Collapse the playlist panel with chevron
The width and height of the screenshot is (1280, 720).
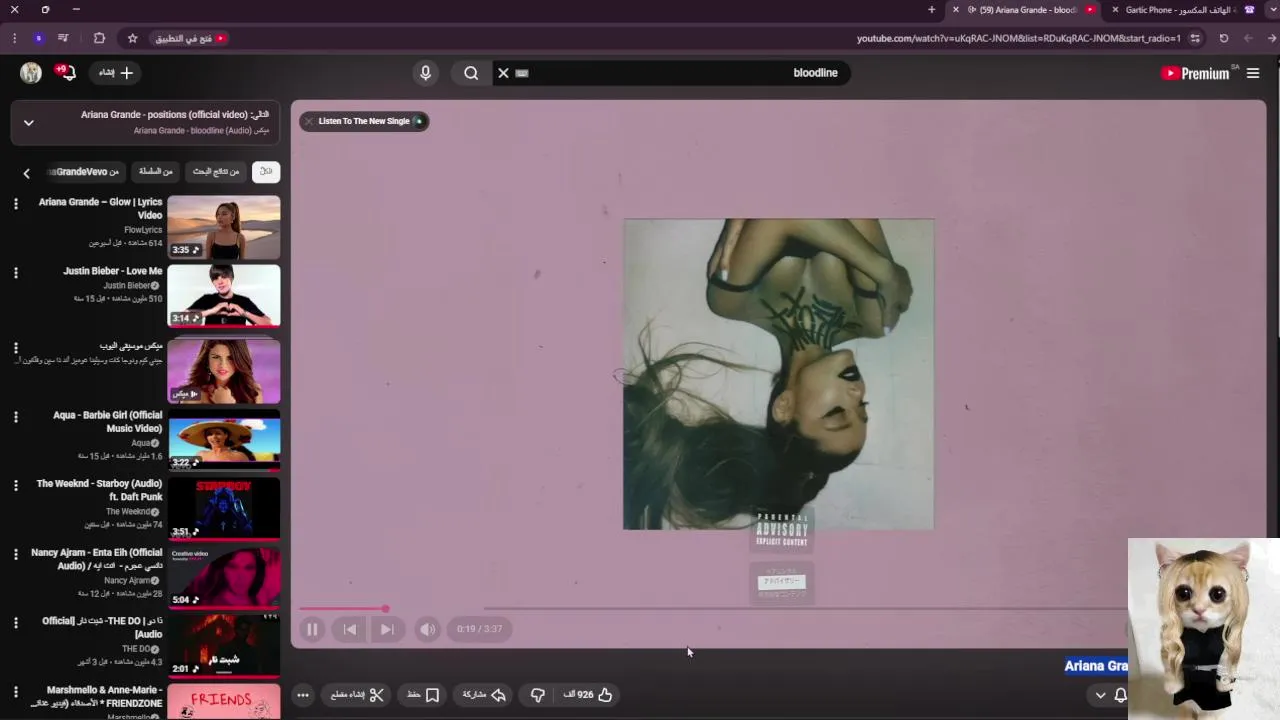(x=29, y=122)
